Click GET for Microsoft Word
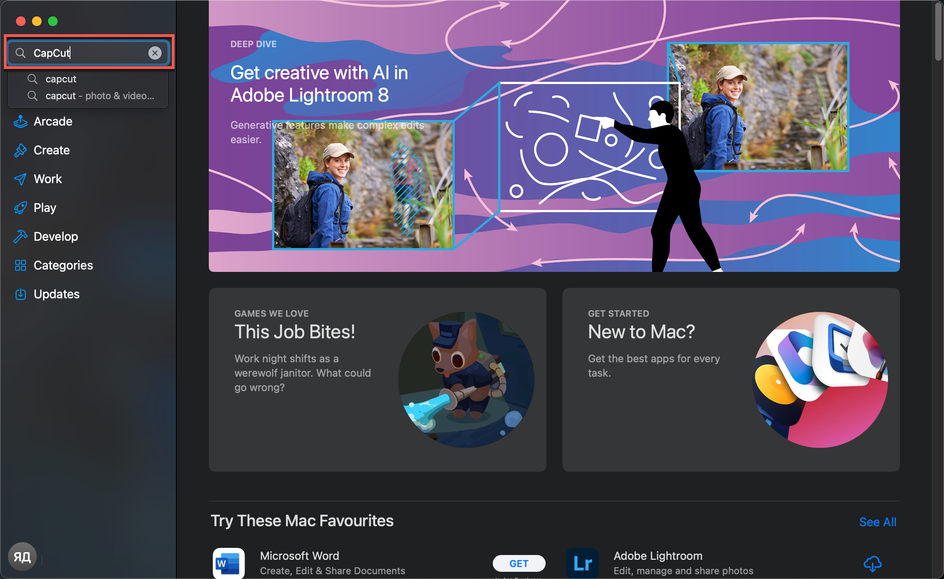 (x=519, y=563)
